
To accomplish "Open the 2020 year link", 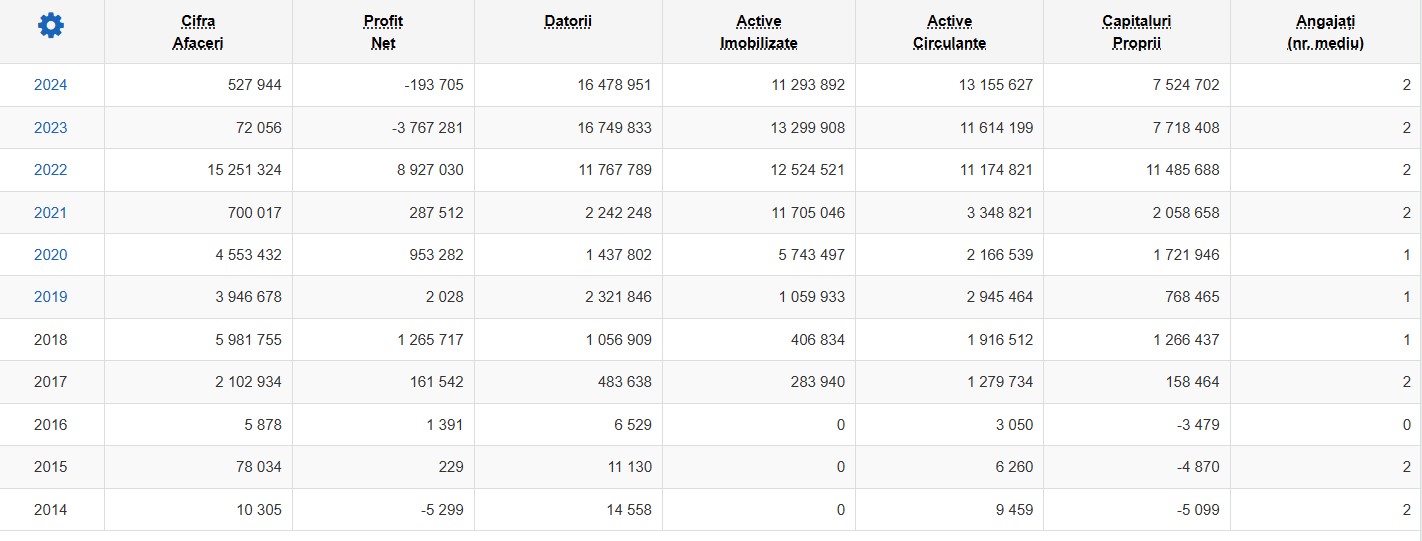I will 51,255.
